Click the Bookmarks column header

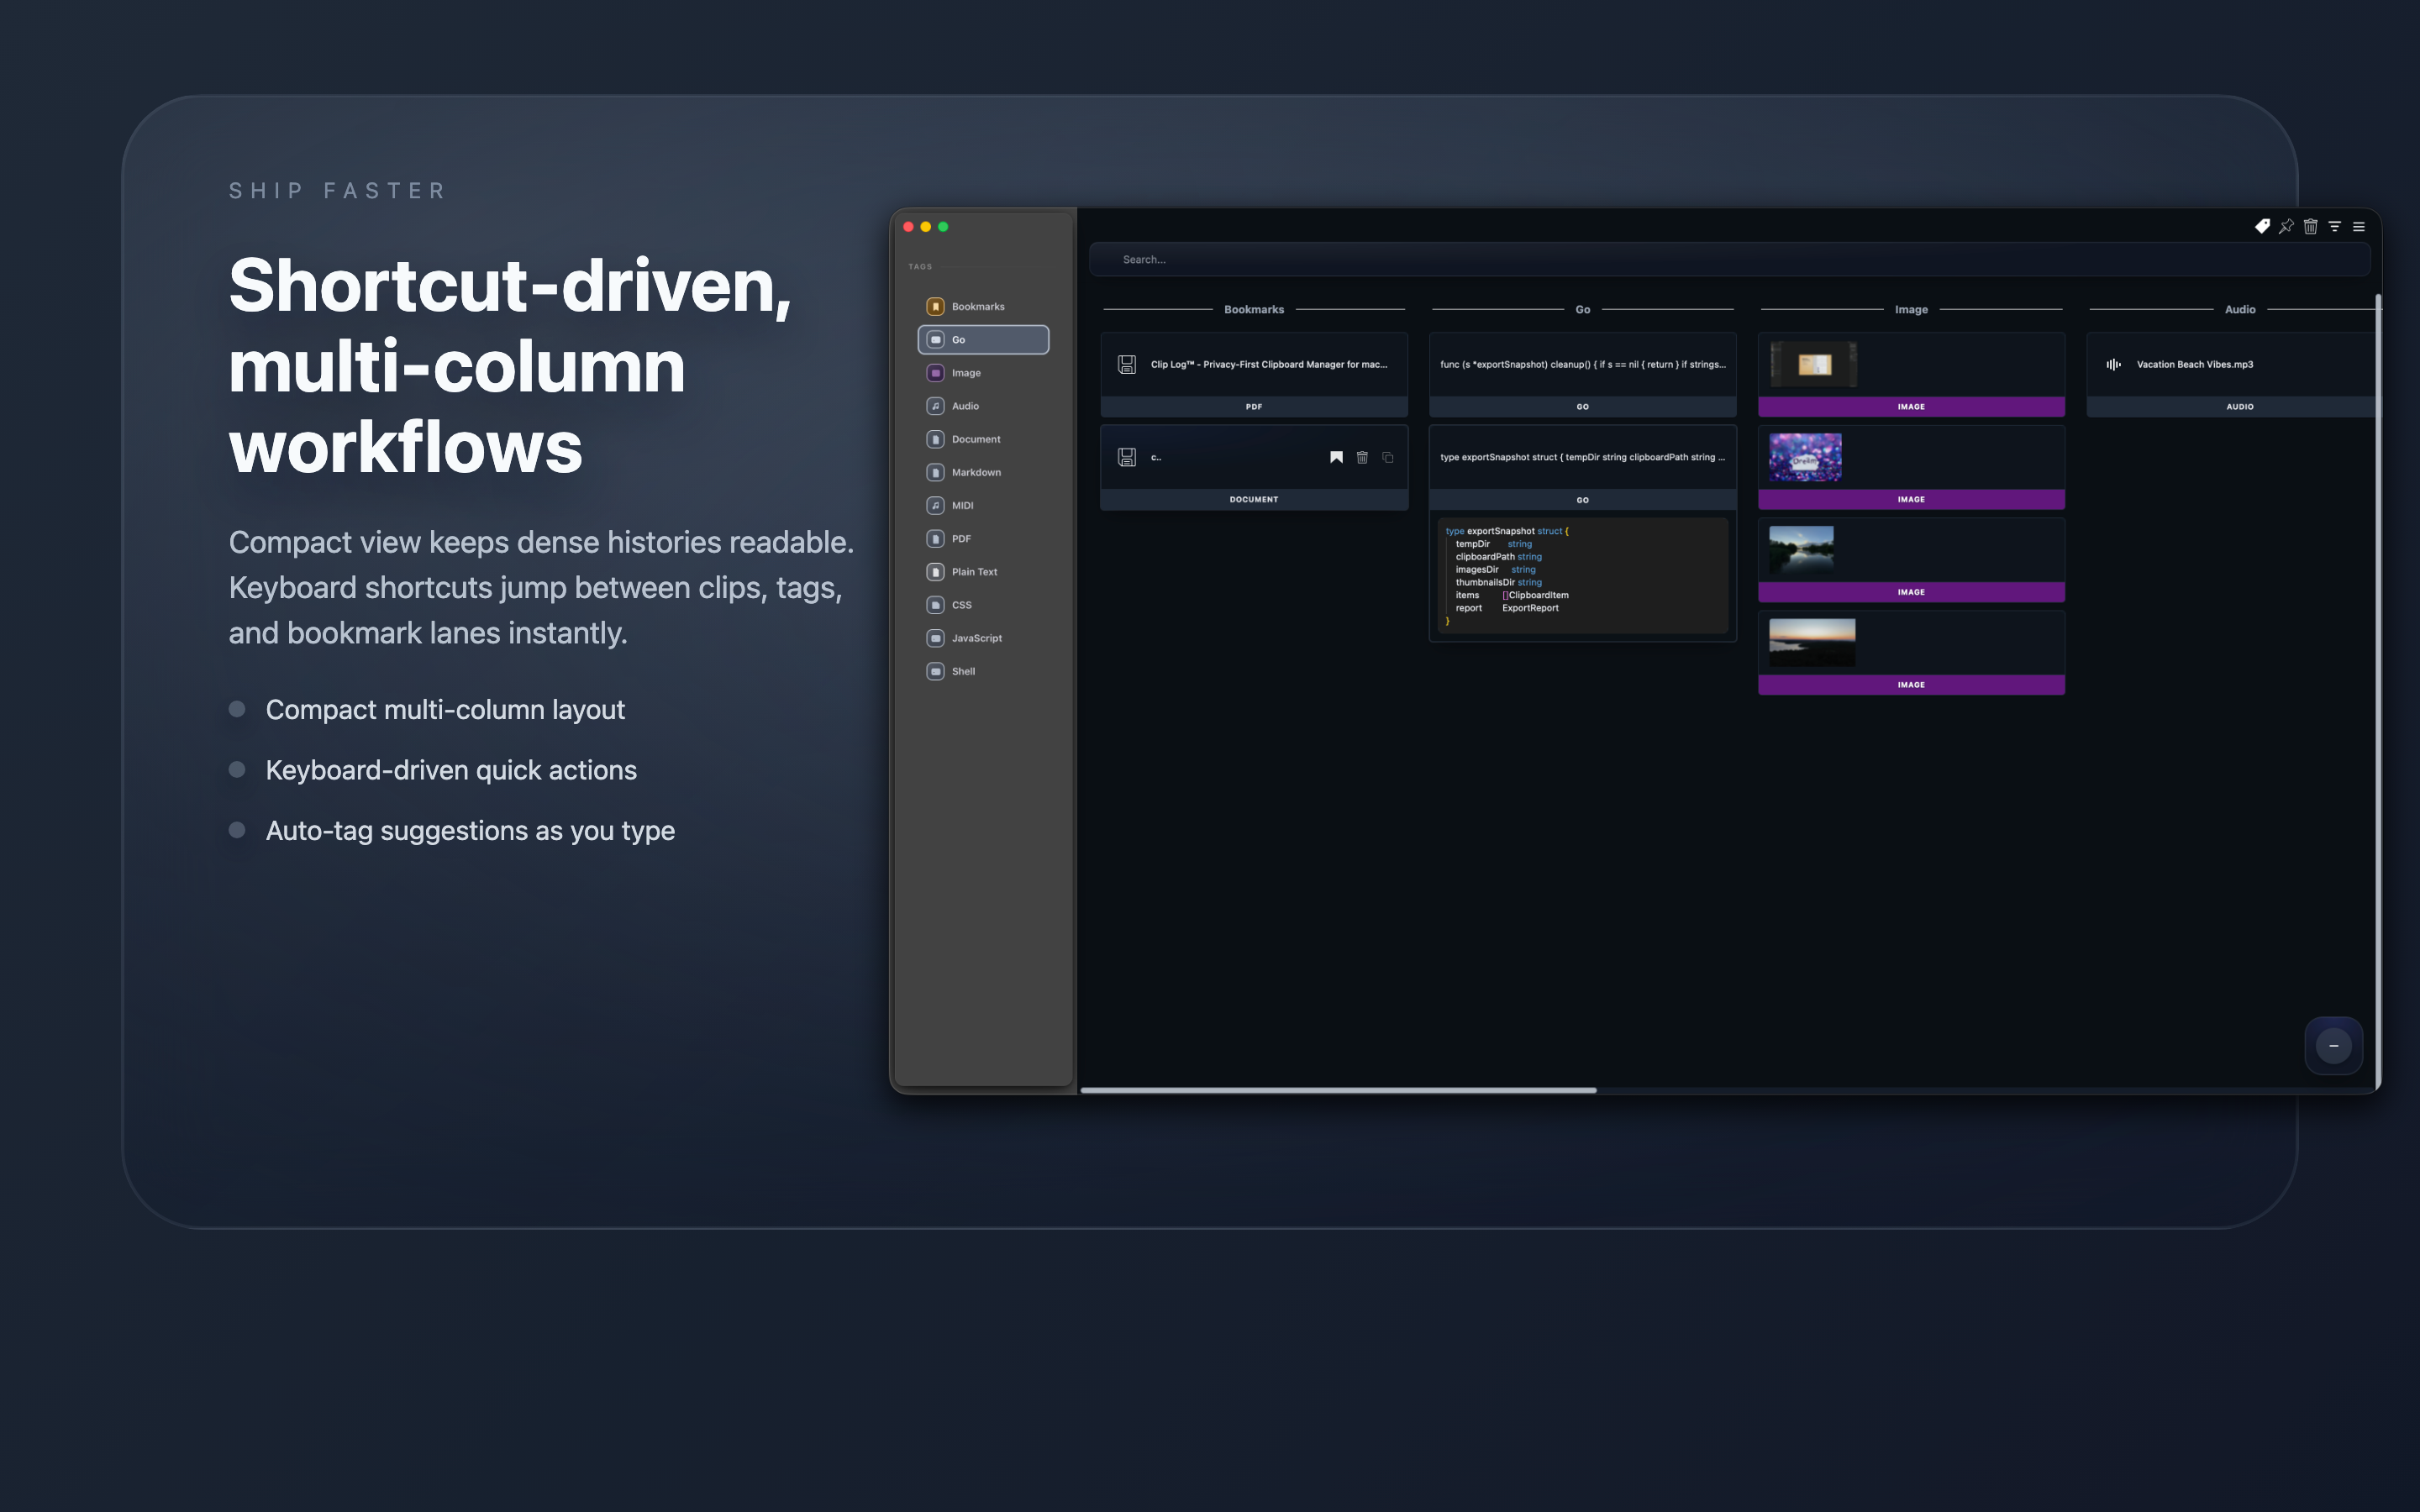coord(1254,310)
